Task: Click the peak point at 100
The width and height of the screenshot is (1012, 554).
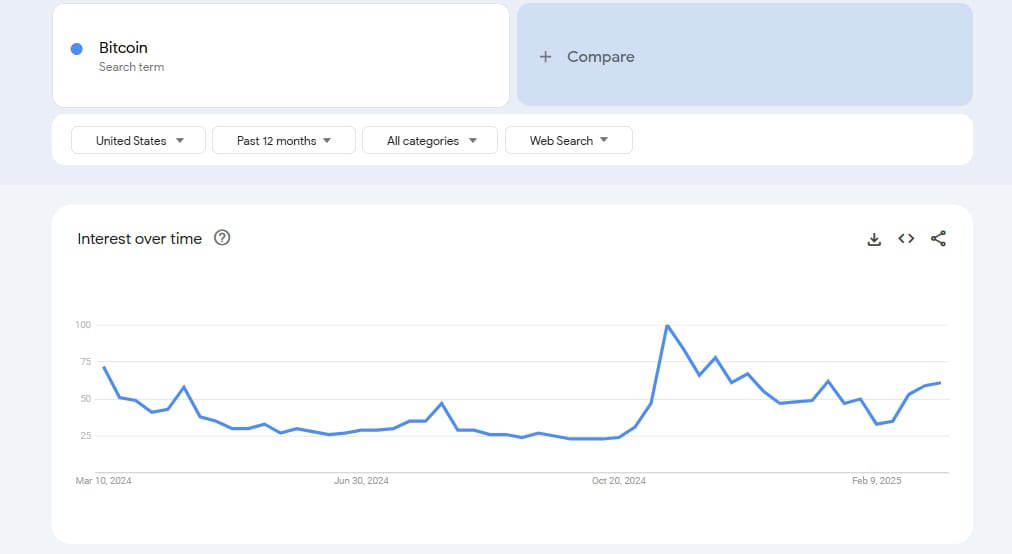Action: (667, 325)
